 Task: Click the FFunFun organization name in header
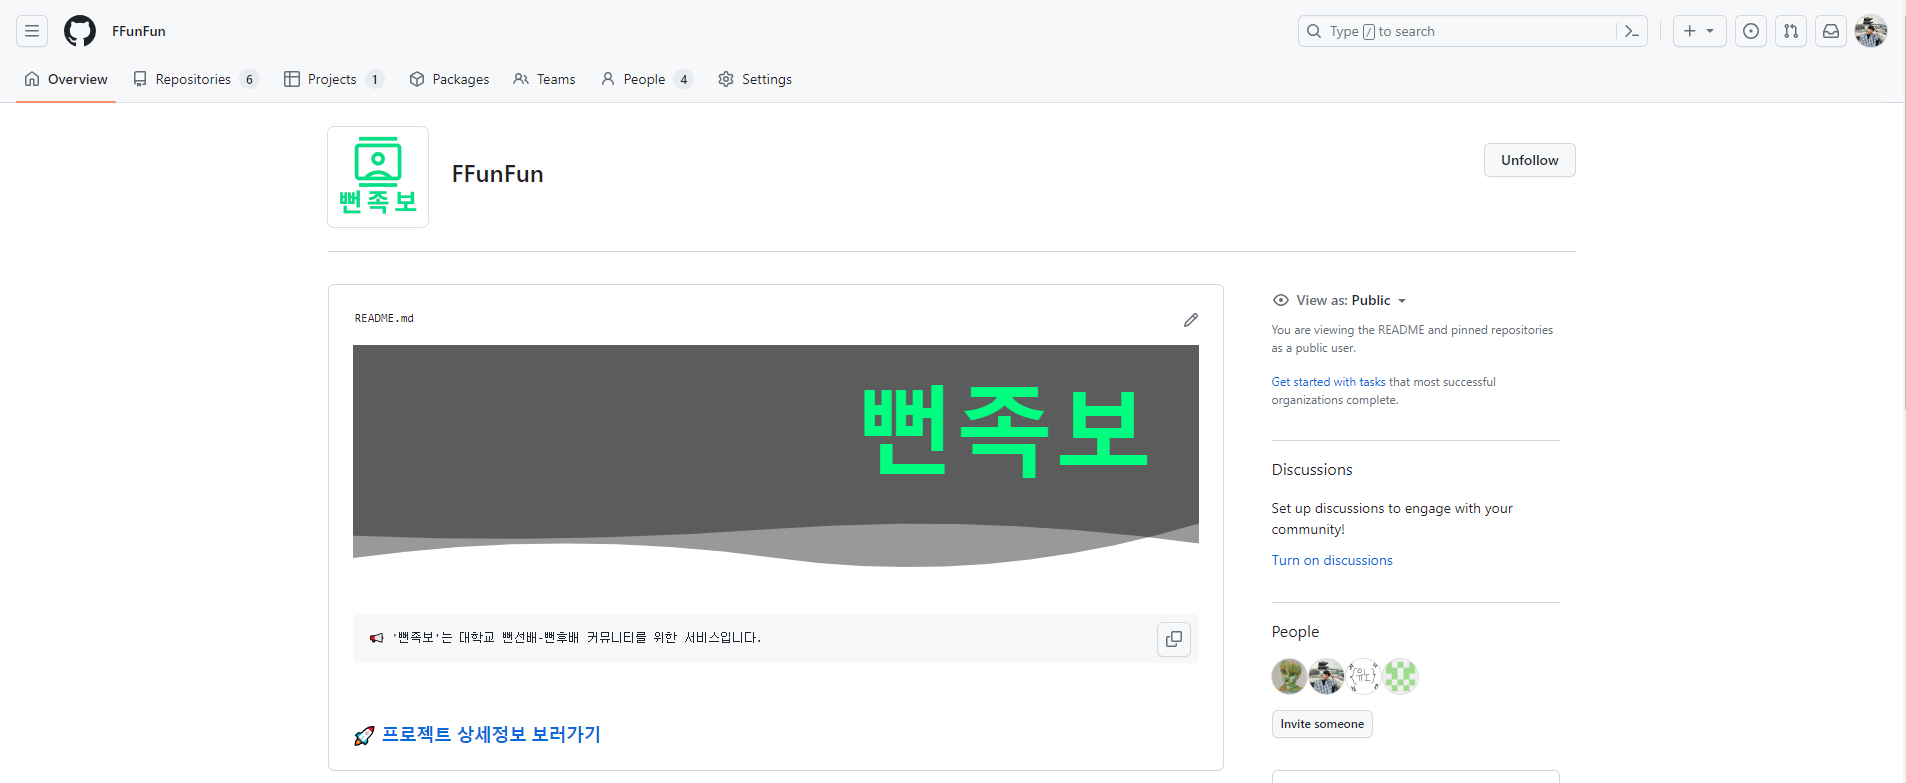tap(139, 31)
